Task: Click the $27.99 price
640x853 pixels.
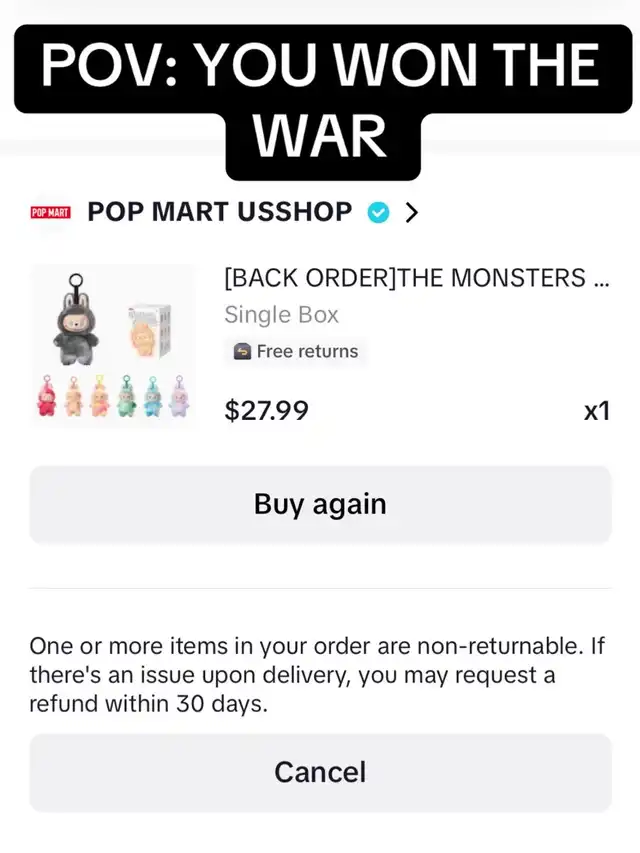Action: point(267,410)
